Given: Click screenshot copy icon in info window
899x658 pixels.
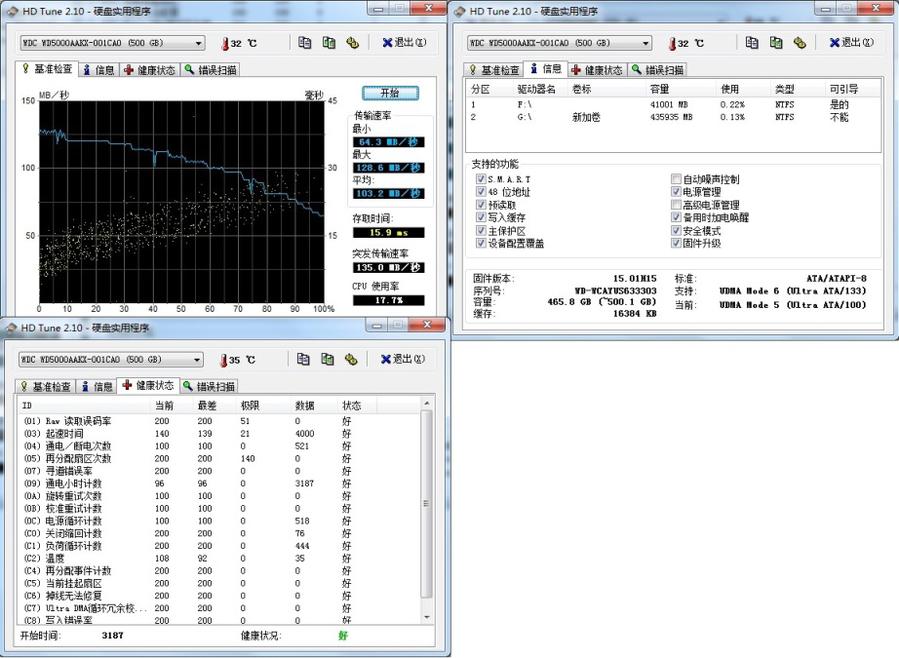Looking at the screenshot, I should [776, 42].
